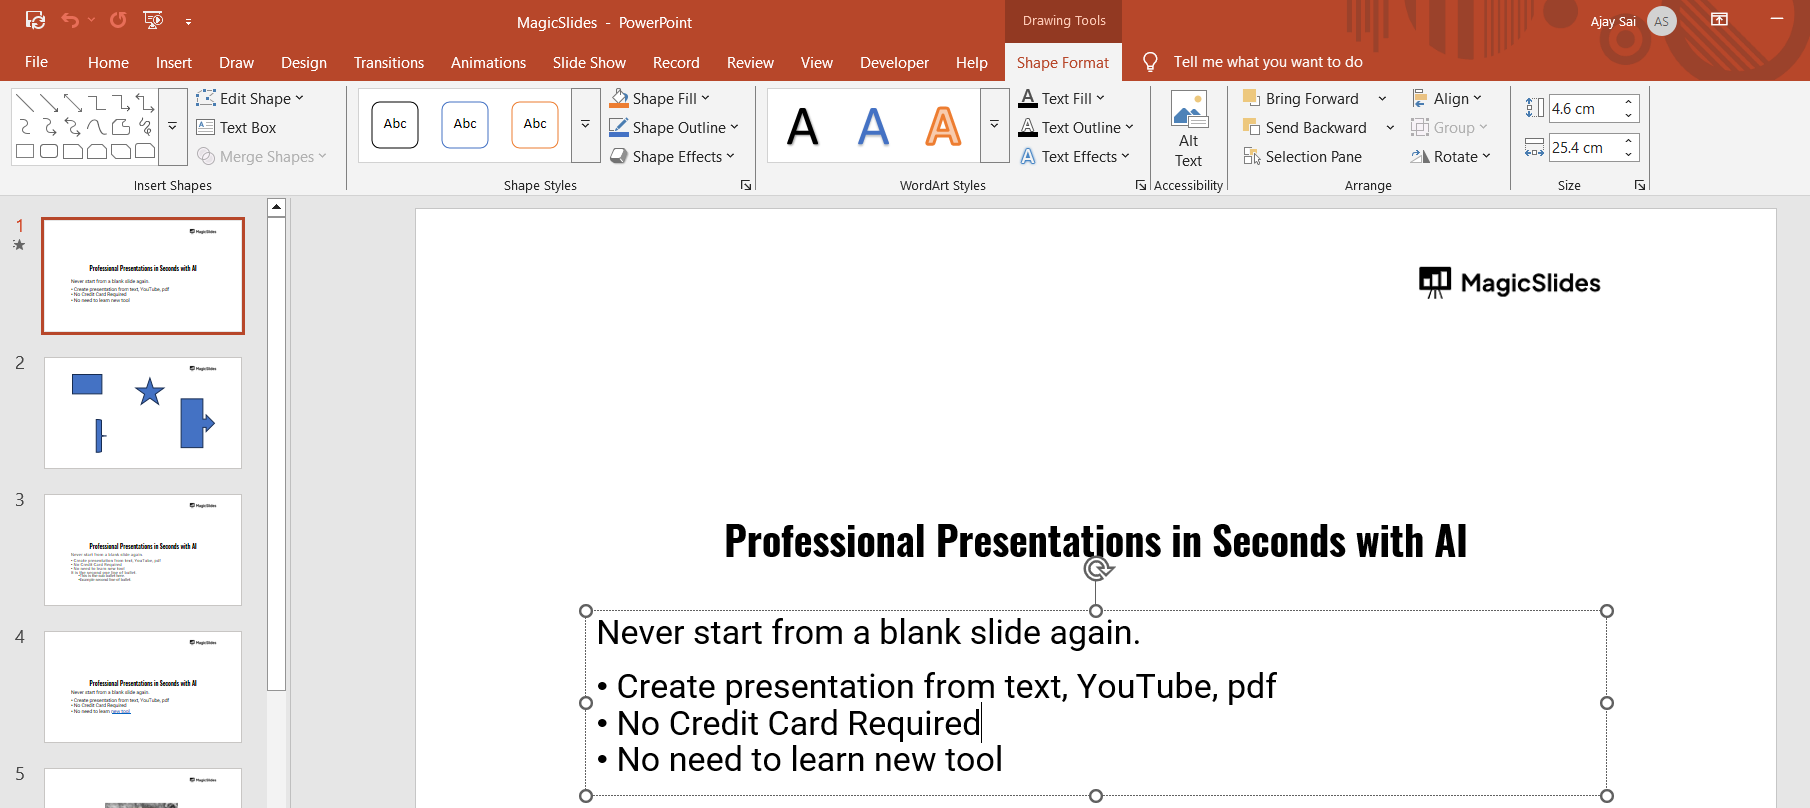This screenshot has height=808, width=1810.
Task: Open the Bring Forward dropdown arrow
Action: click(x=1383, y=98)
